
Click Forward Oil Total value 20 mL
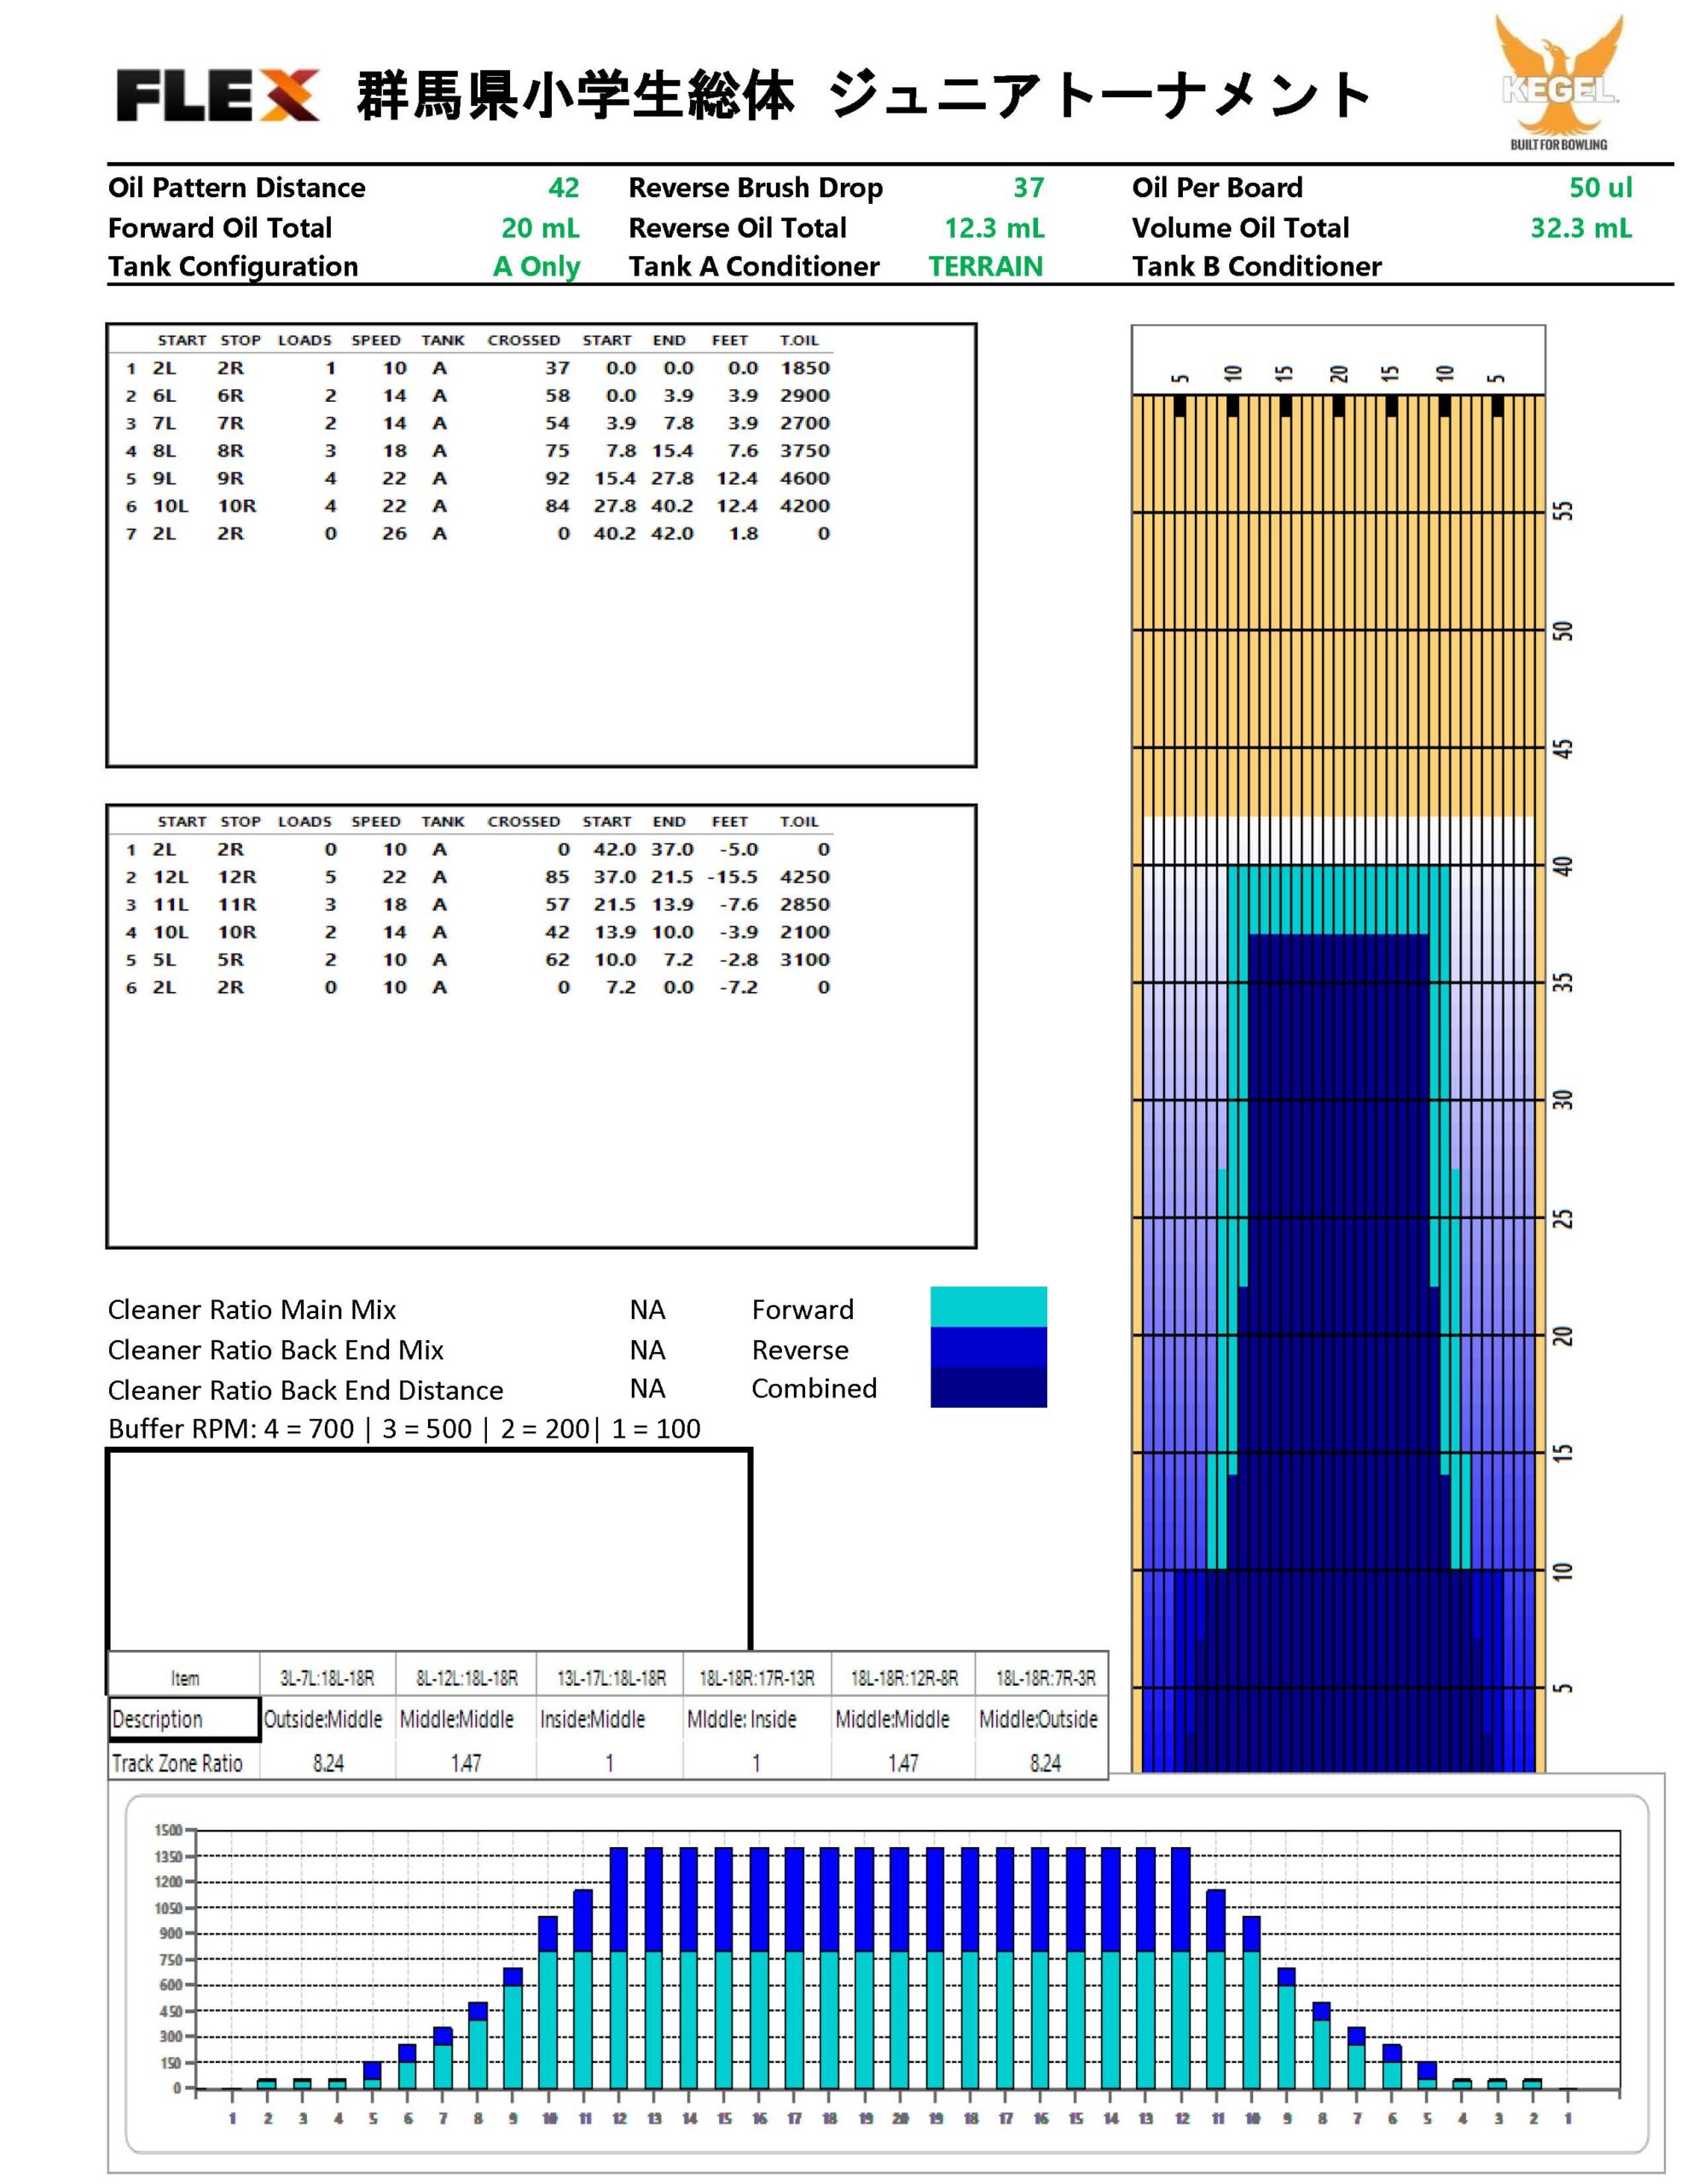[540, 228]
